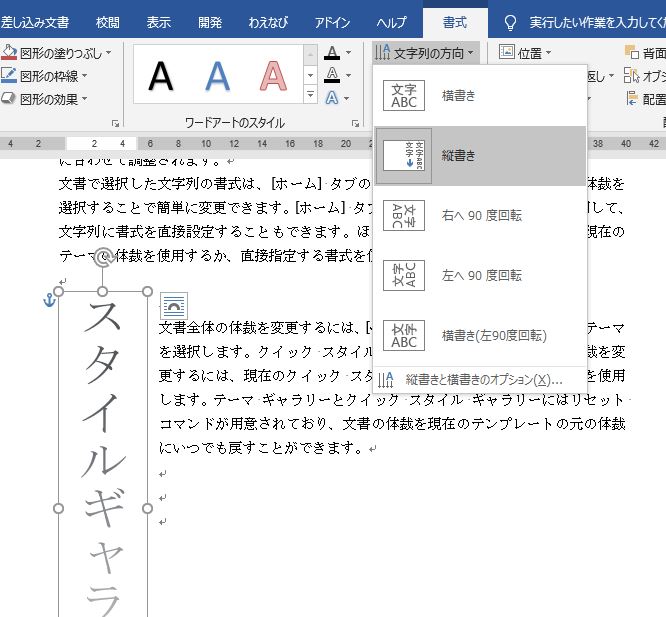Viewport: 666px width, 617px height.
Task: Click the text effects glowing A icon
Action: pyautogui.click(x=332, y=98)
